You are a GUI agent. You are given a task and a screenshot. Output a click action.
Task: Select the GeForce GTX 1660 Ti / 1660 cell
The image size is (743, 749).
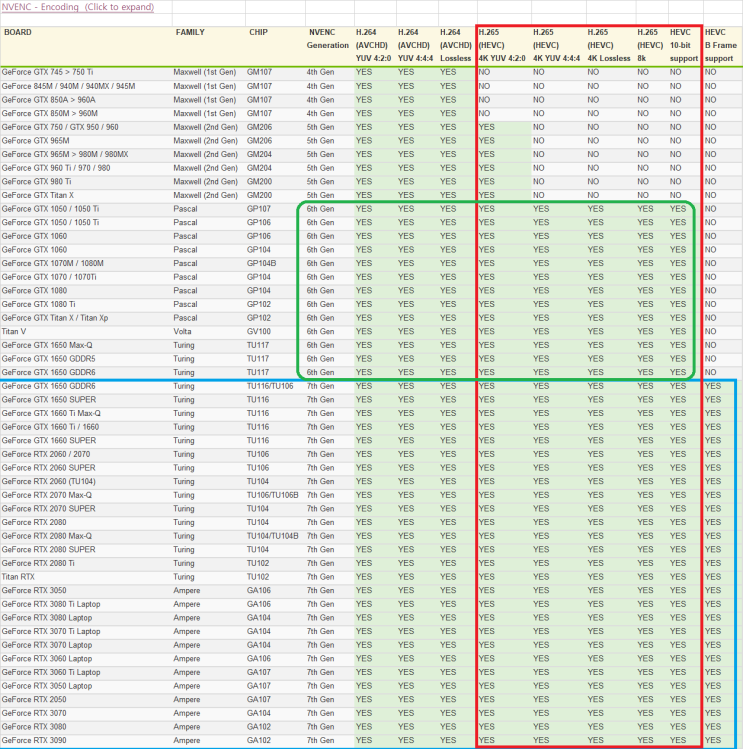pyautogui.click(x=50, y=427)
